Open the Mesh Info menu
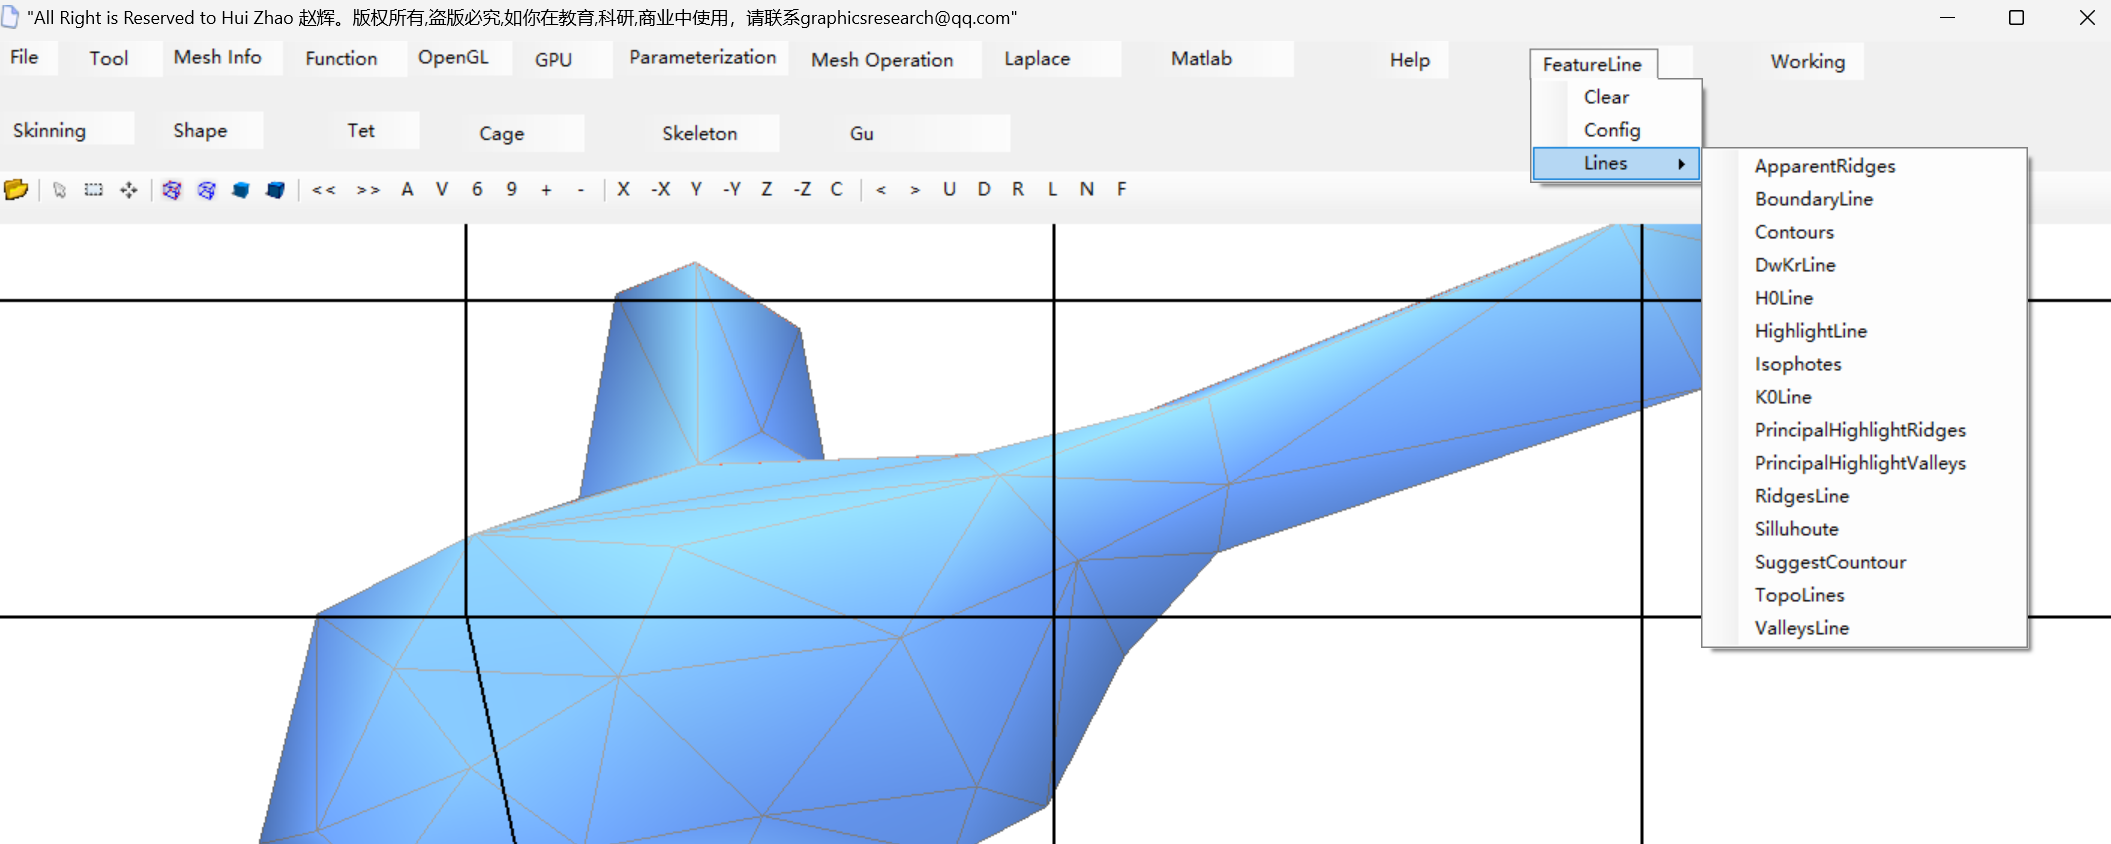This screenshot has width=2111, height=844. click(218, 57)
